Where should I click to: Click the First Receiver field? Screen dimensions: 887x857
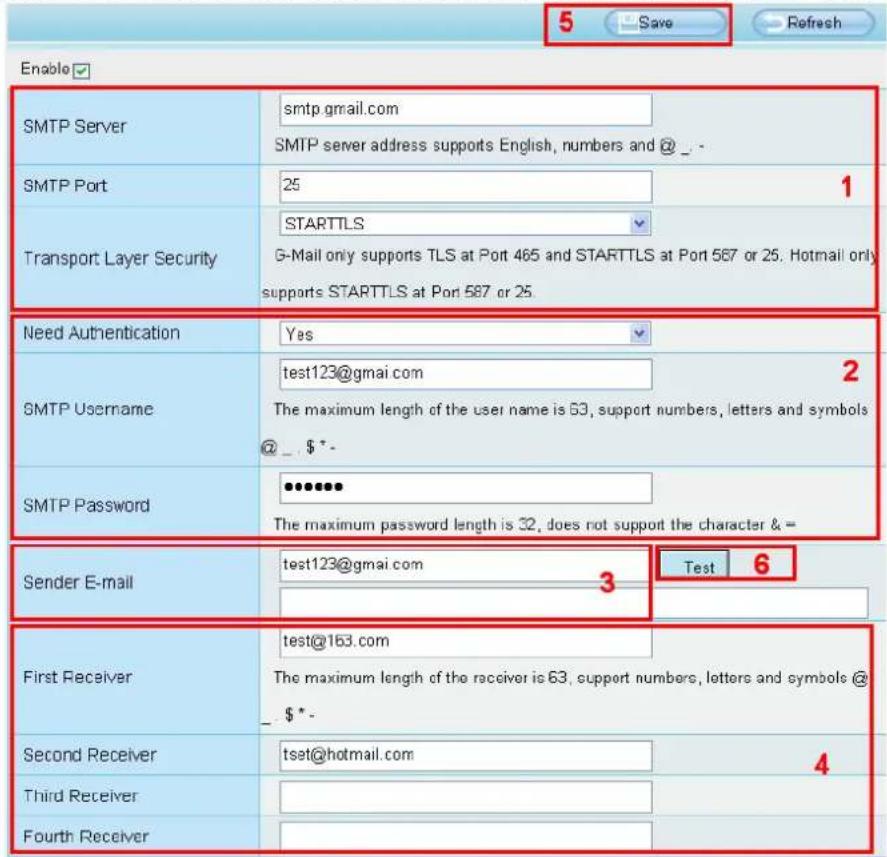coord(466,642)
